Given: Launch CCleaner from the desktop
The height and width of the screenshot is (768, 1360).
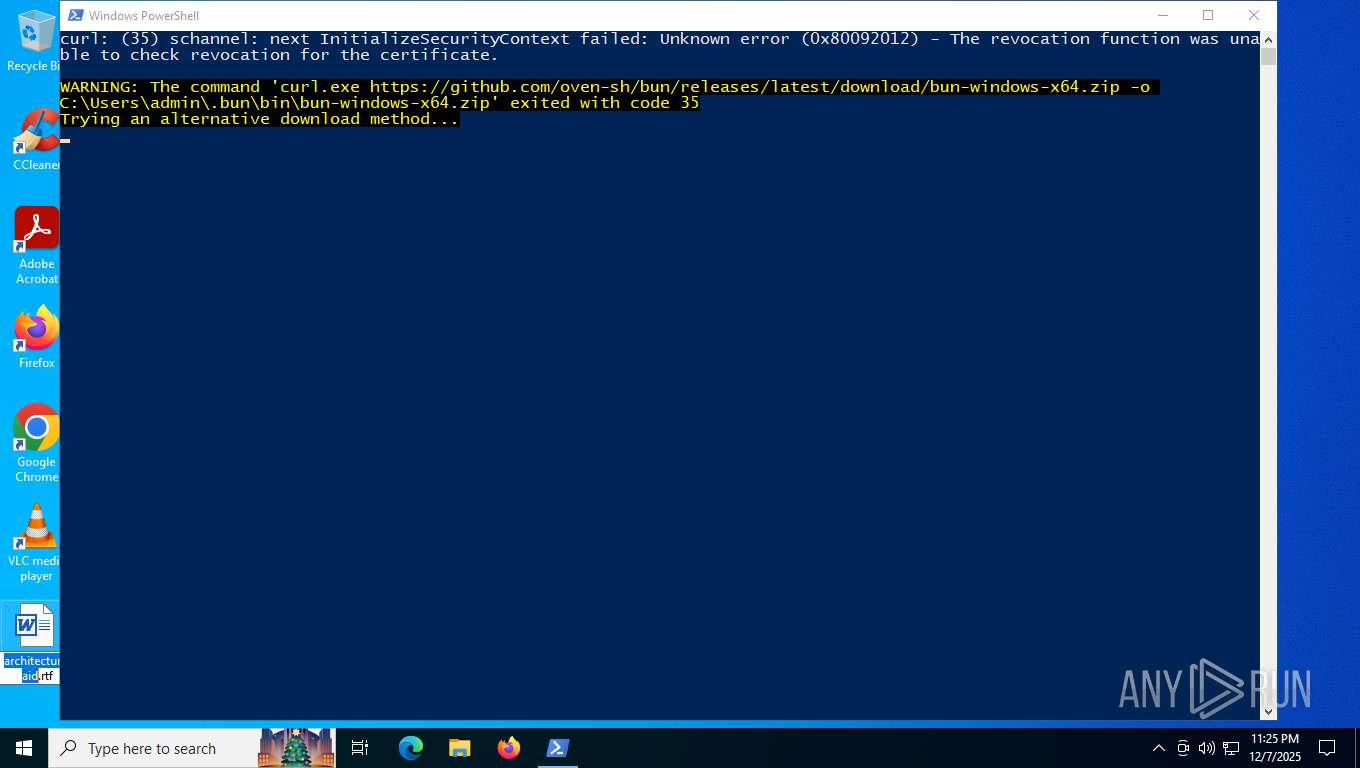Looking at the screenshot, I should tap(36, 139).
